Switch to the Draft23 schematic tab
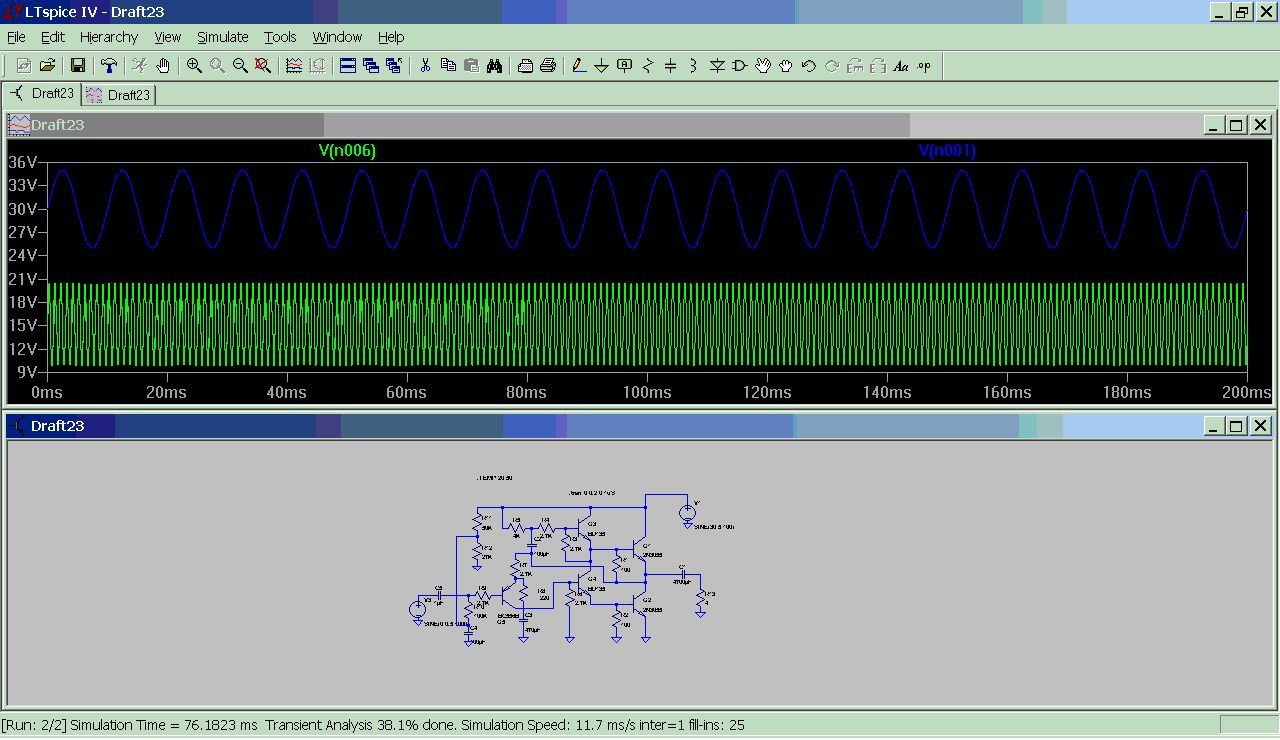The height and width of the screenshot is (740, 1280). click(42, 94)
